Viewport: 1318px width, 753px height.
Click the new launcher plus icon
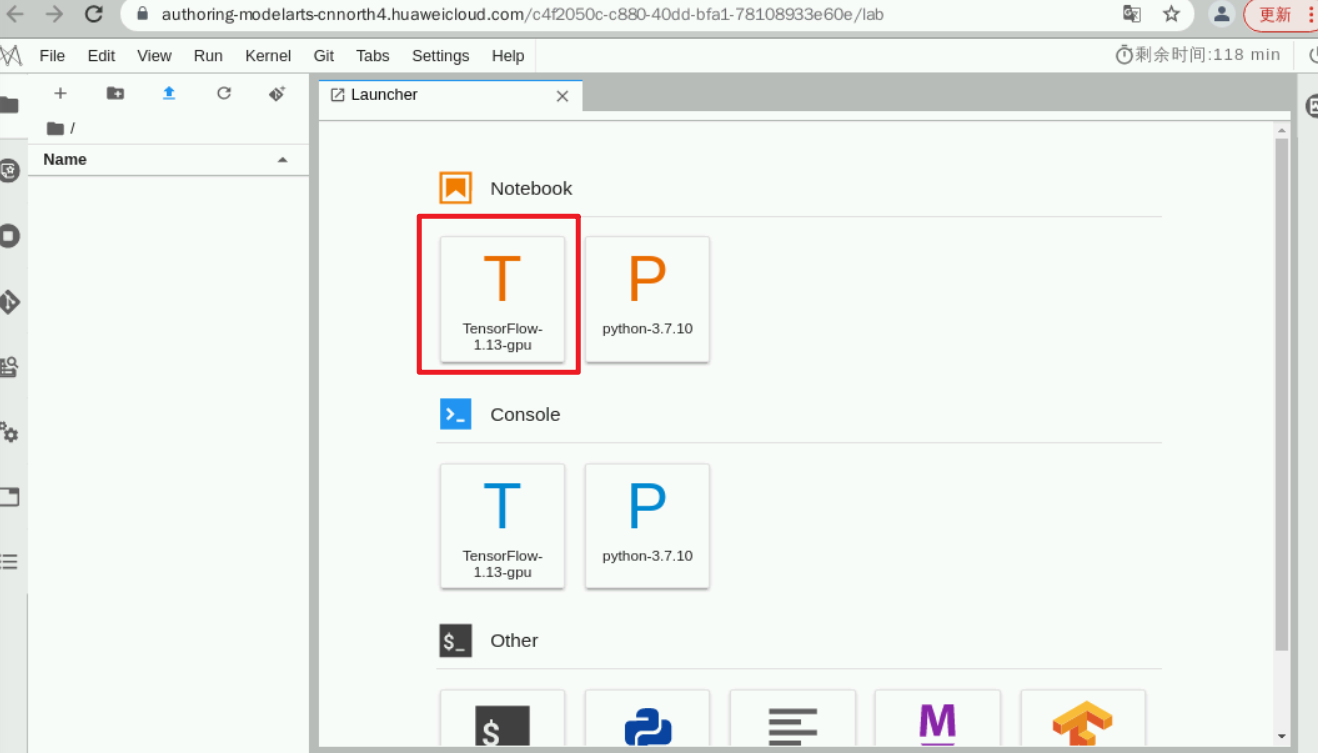60,93
